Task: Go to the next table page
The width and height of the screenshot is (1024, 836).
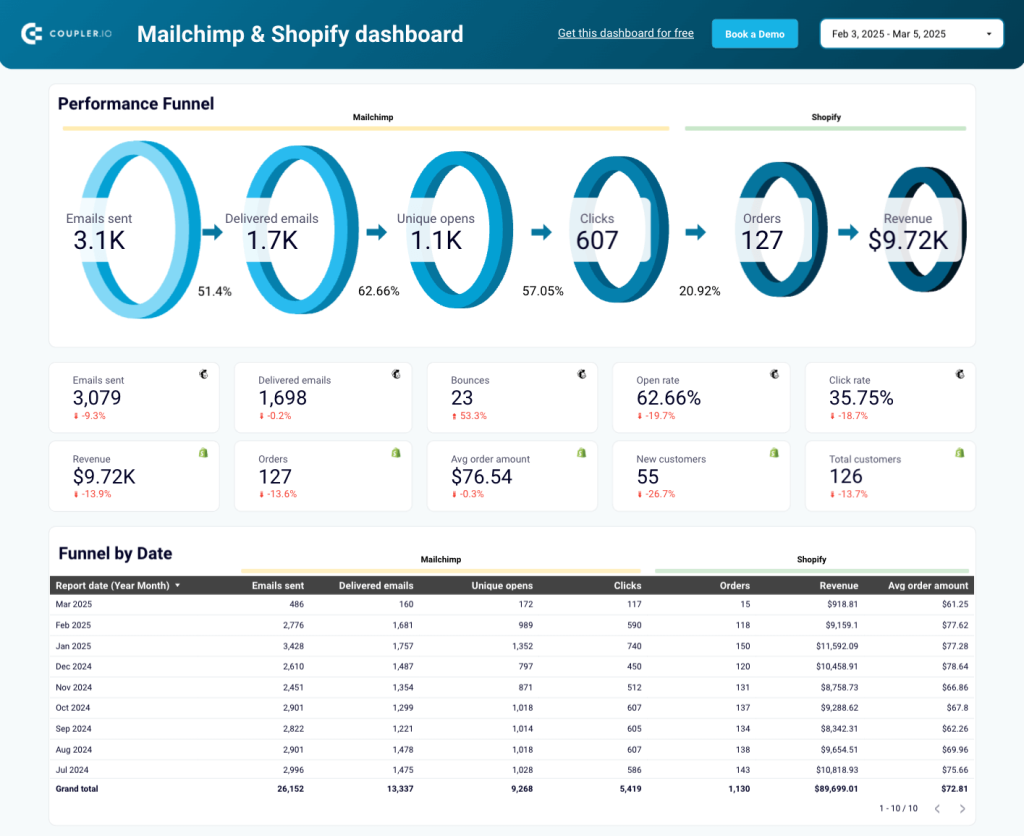Action: coord(962,809)
